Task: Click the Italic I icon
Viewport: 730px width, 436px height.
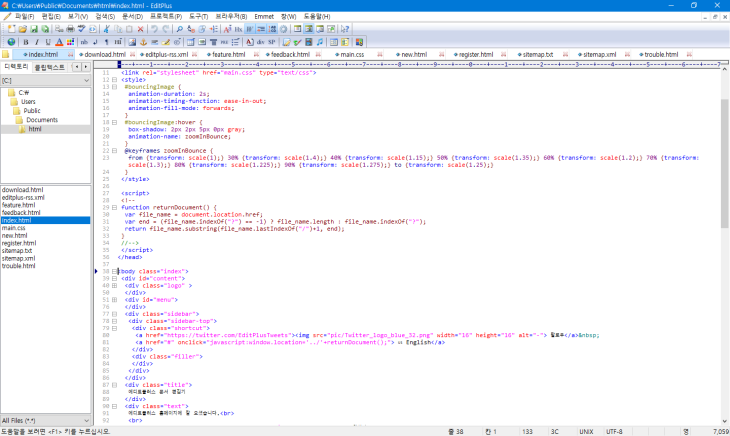Action: pos(36,42)
